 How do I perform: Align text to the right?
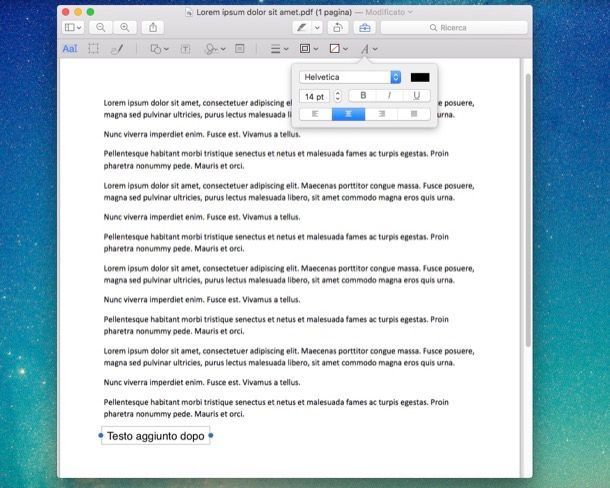point(382,115)
